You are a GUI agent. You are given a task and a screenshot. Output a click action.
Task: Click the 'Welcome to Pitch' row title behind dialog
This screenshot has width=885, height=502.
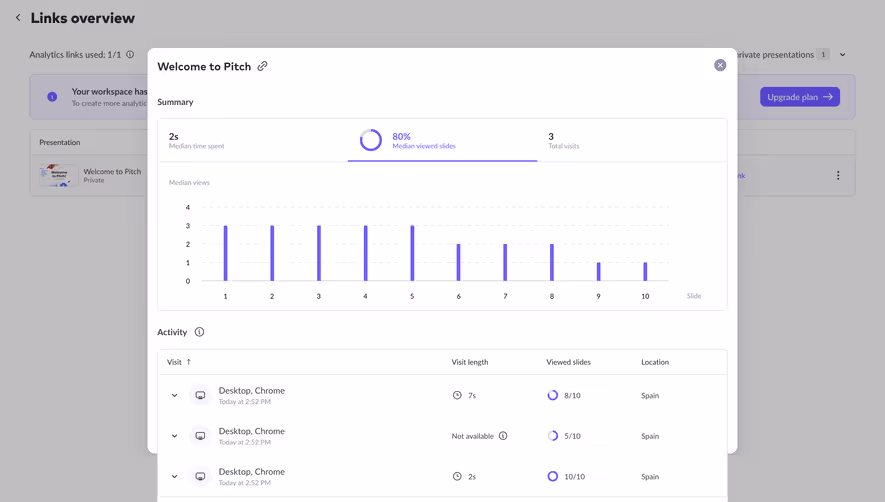112,172
